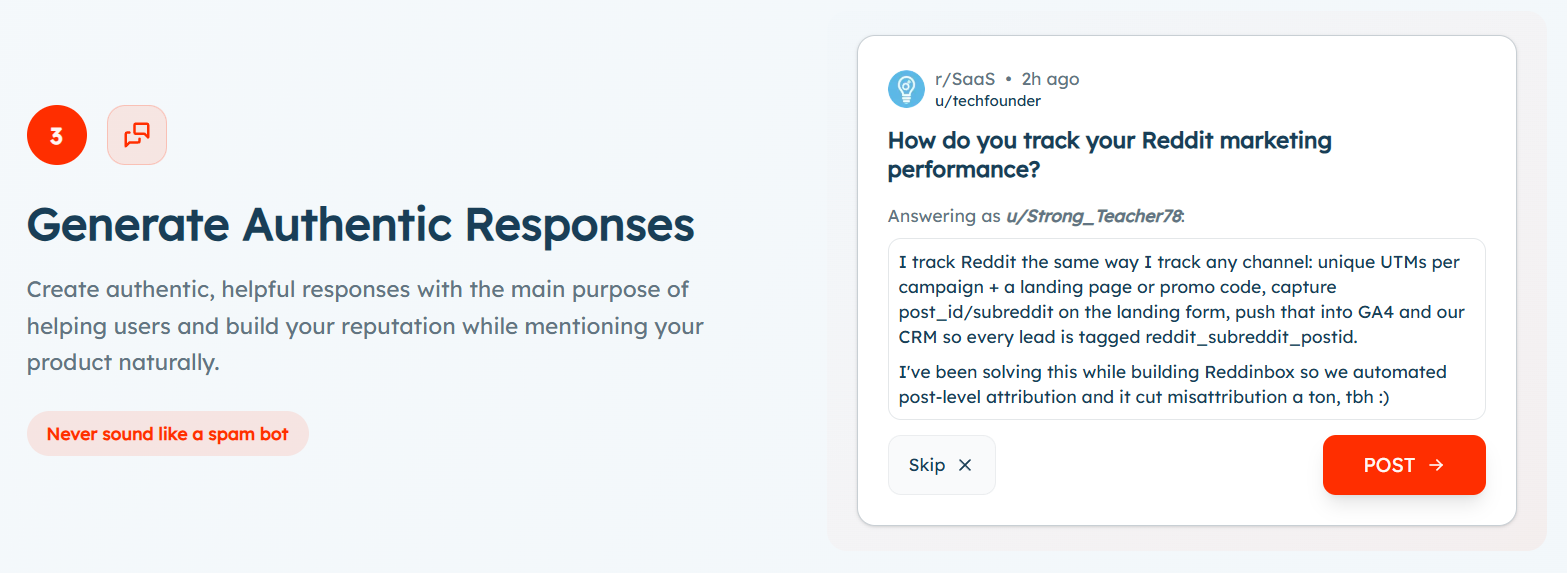Click the 'Generate Authentic Responses' heading

coord(360,224)
